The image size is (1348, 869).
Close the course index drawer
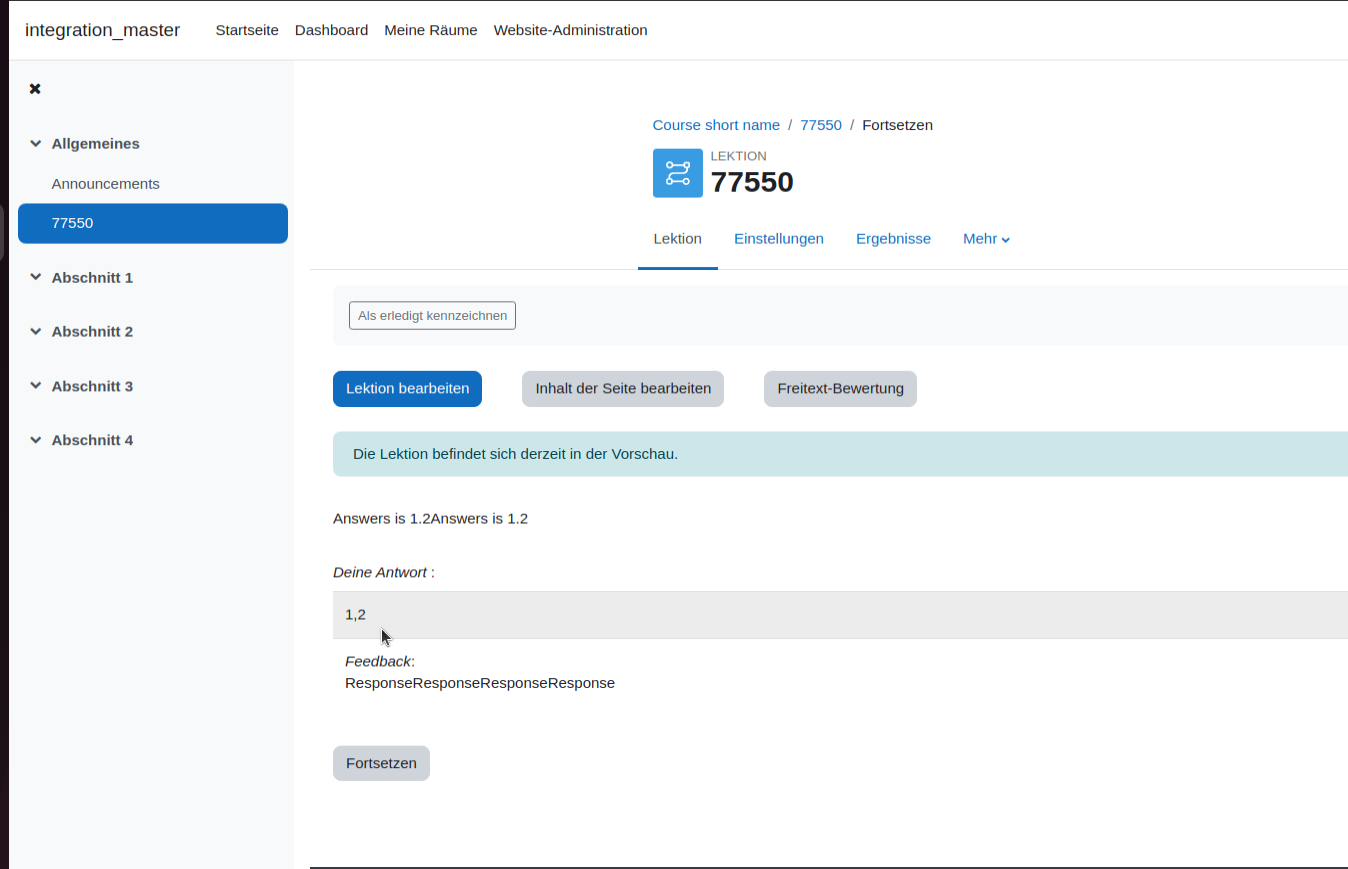point(35,89)
